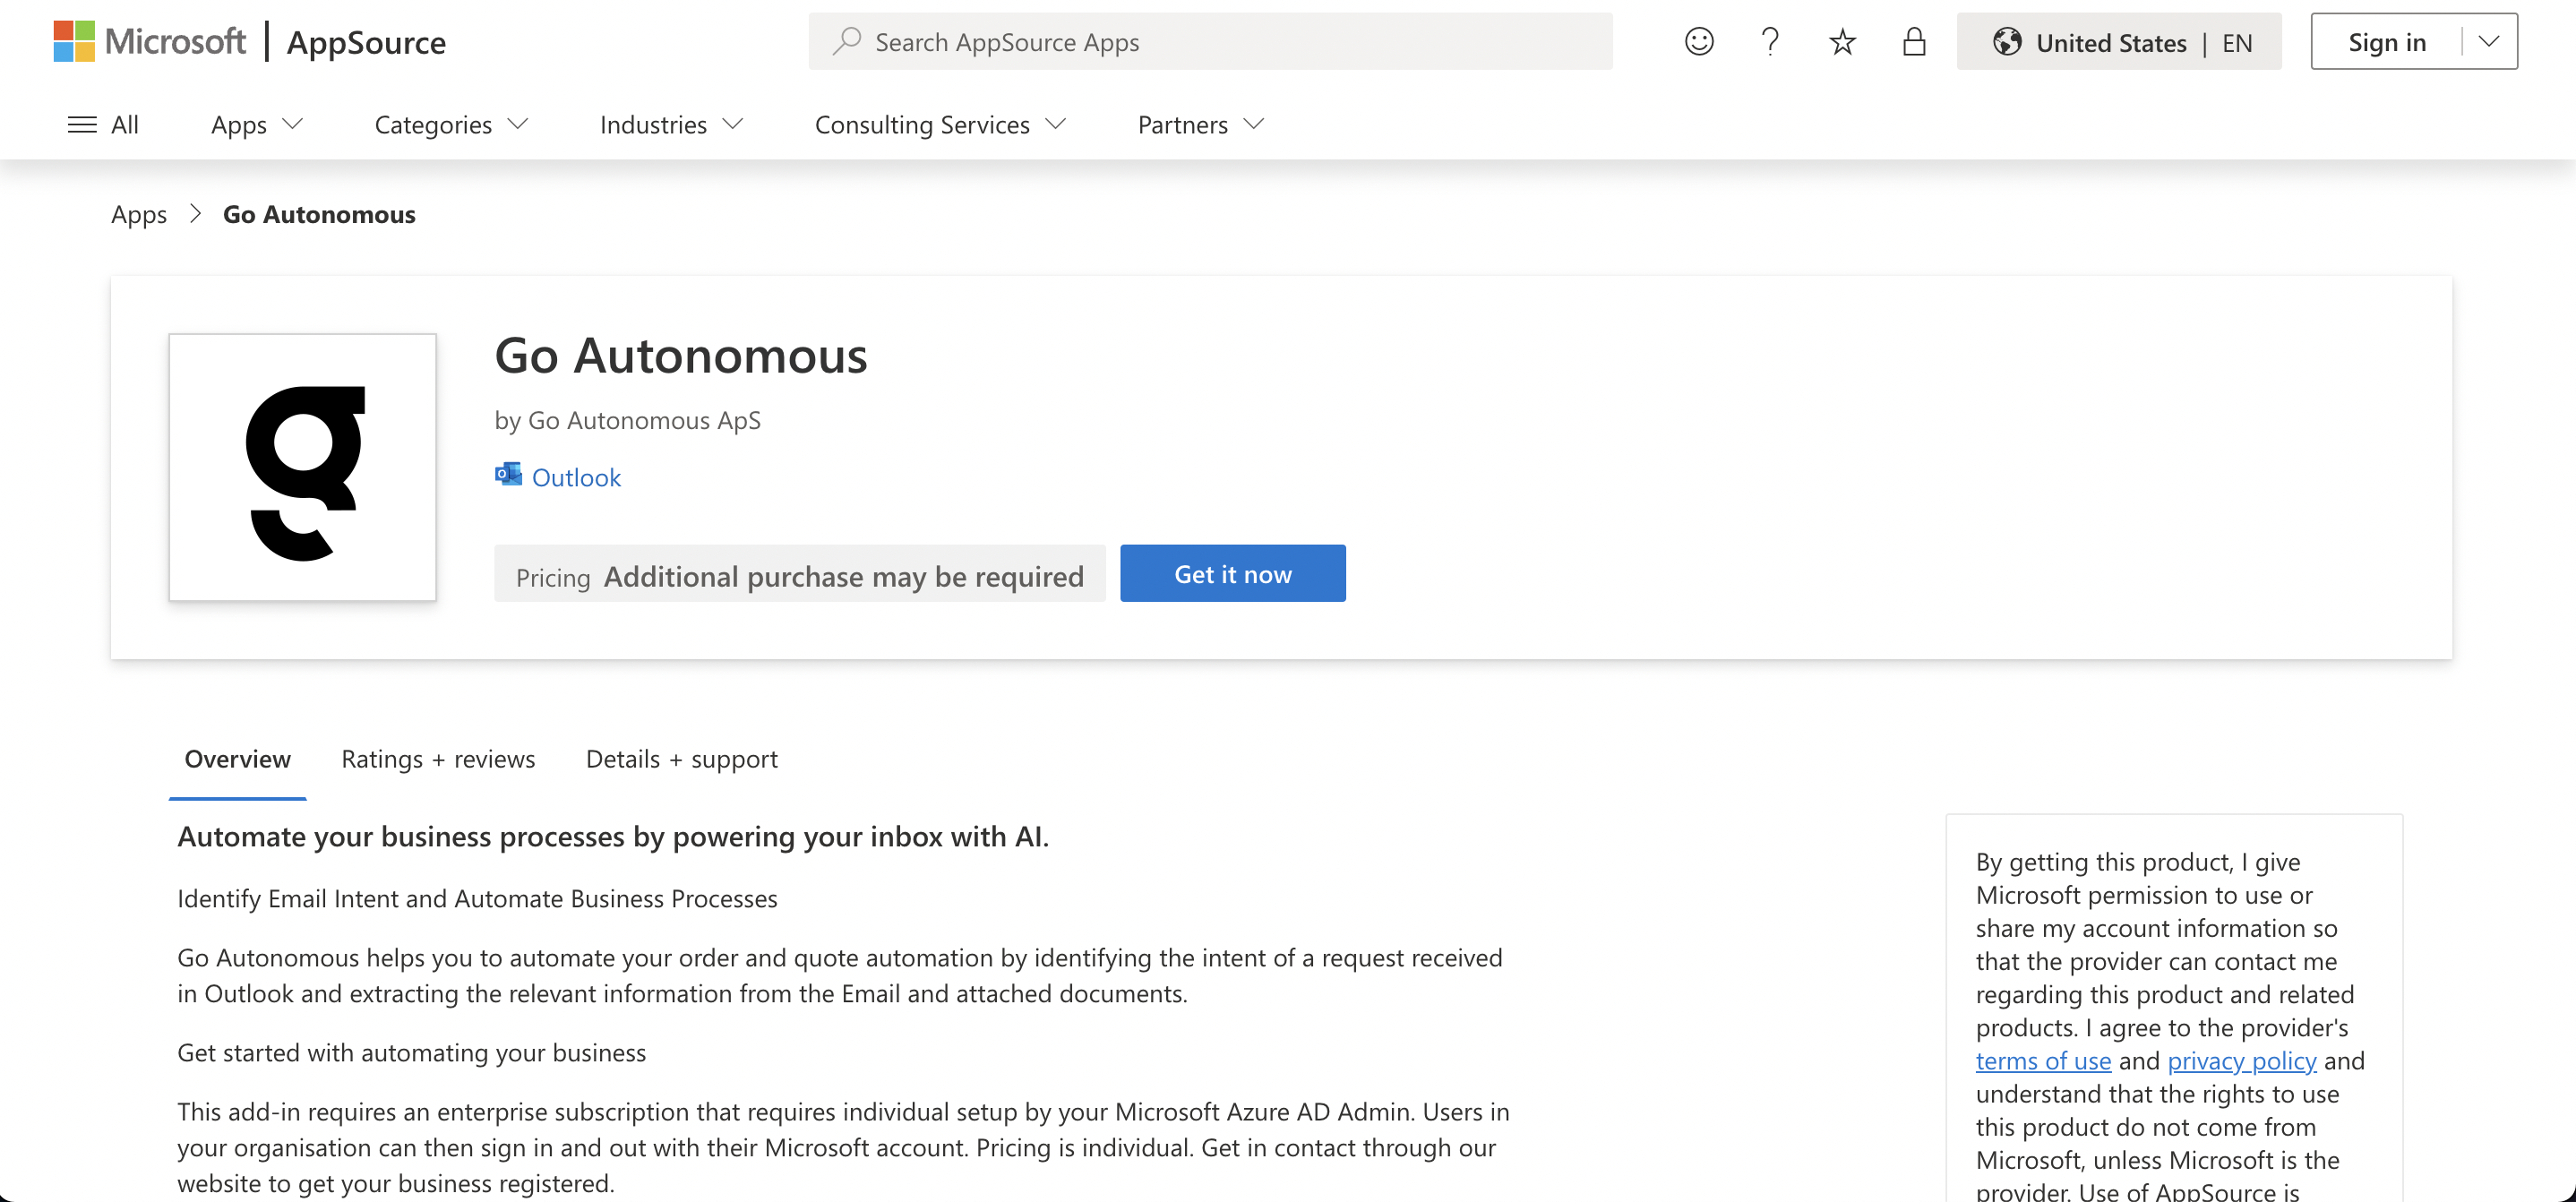Screen dimensions: 2576x1202
Task: Switch to Ratings + reviews tab
Action: [438, 759]
